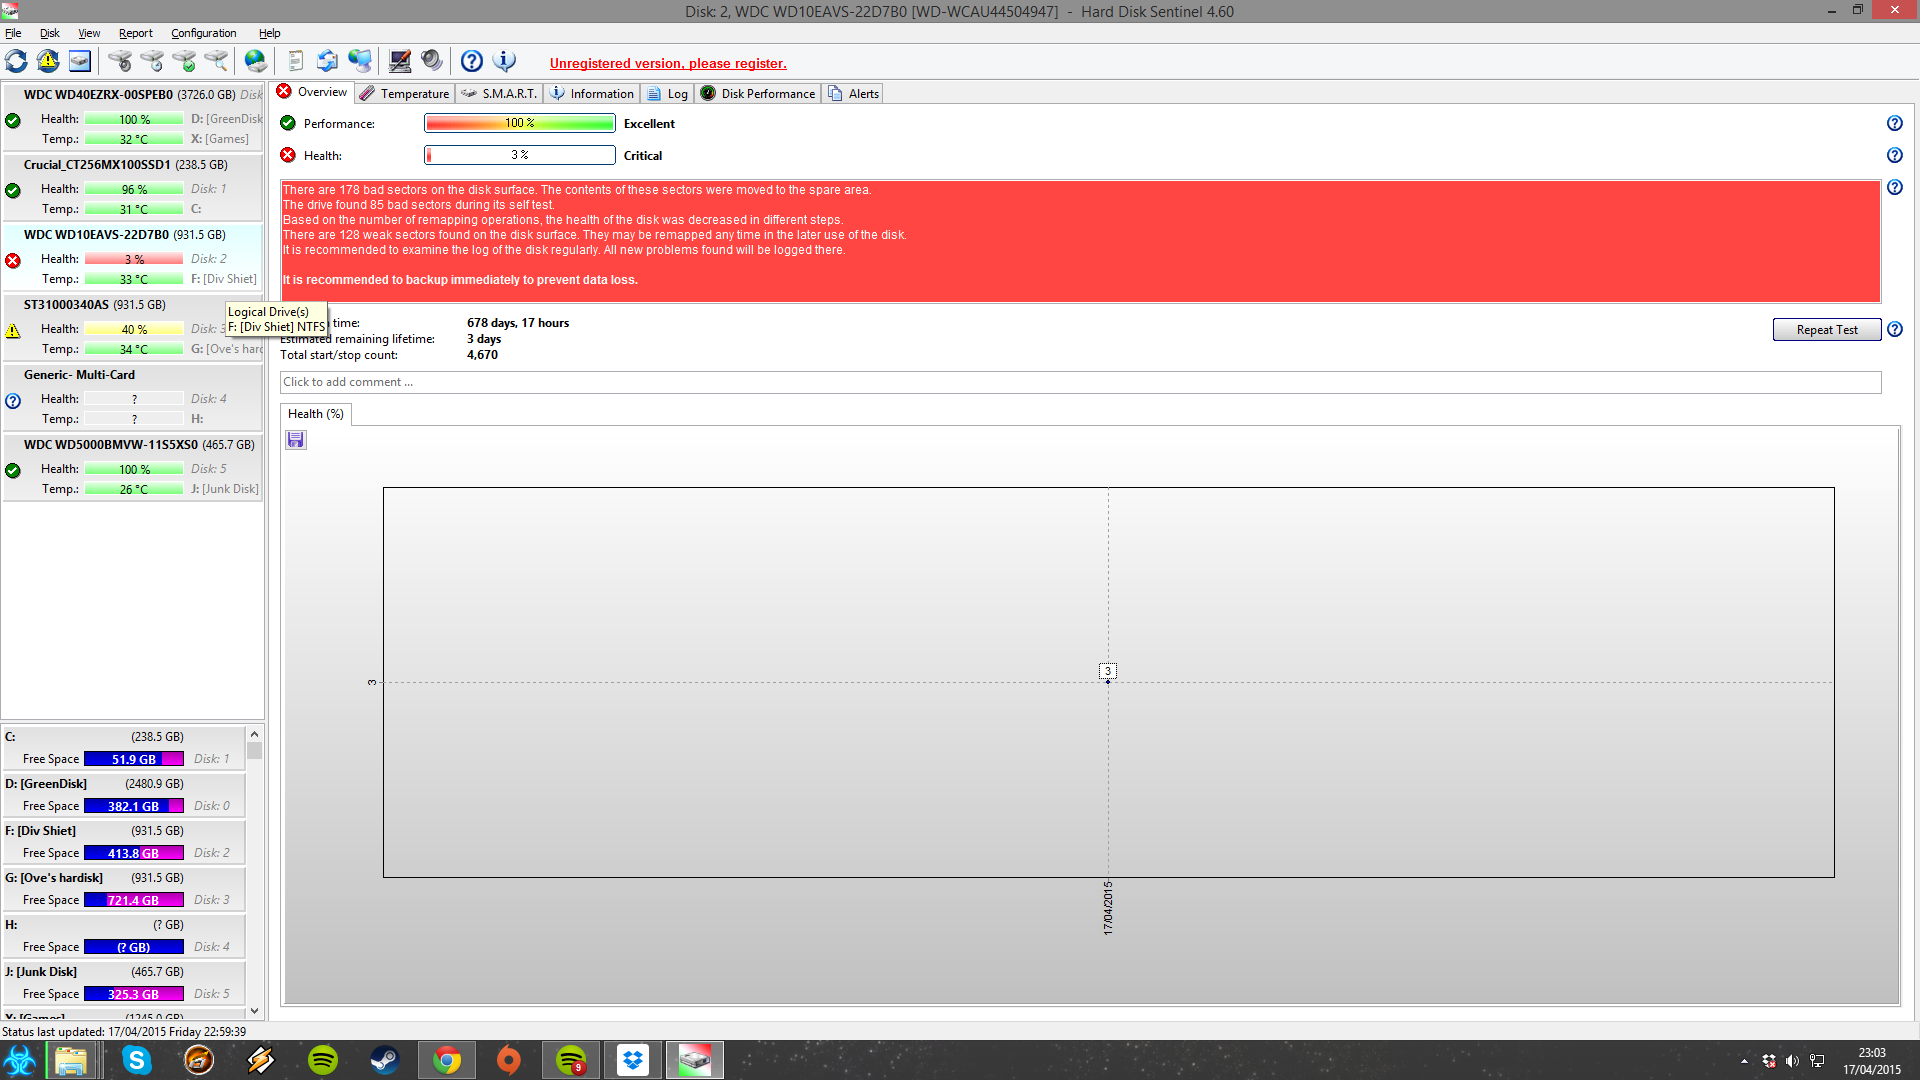Open the Disk menu

(x=49, y=33)
